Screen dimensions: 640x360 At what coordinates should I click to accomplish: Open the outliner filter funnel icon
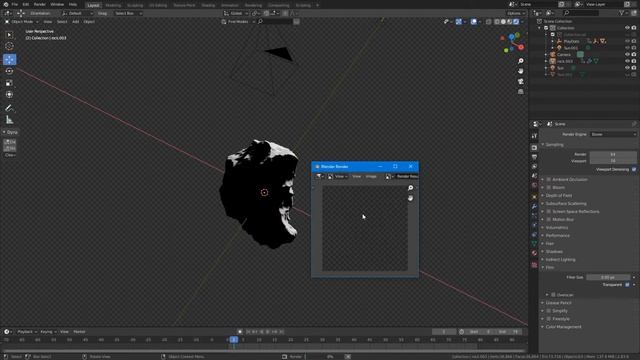pyautogui.click(x=622, y=13)
